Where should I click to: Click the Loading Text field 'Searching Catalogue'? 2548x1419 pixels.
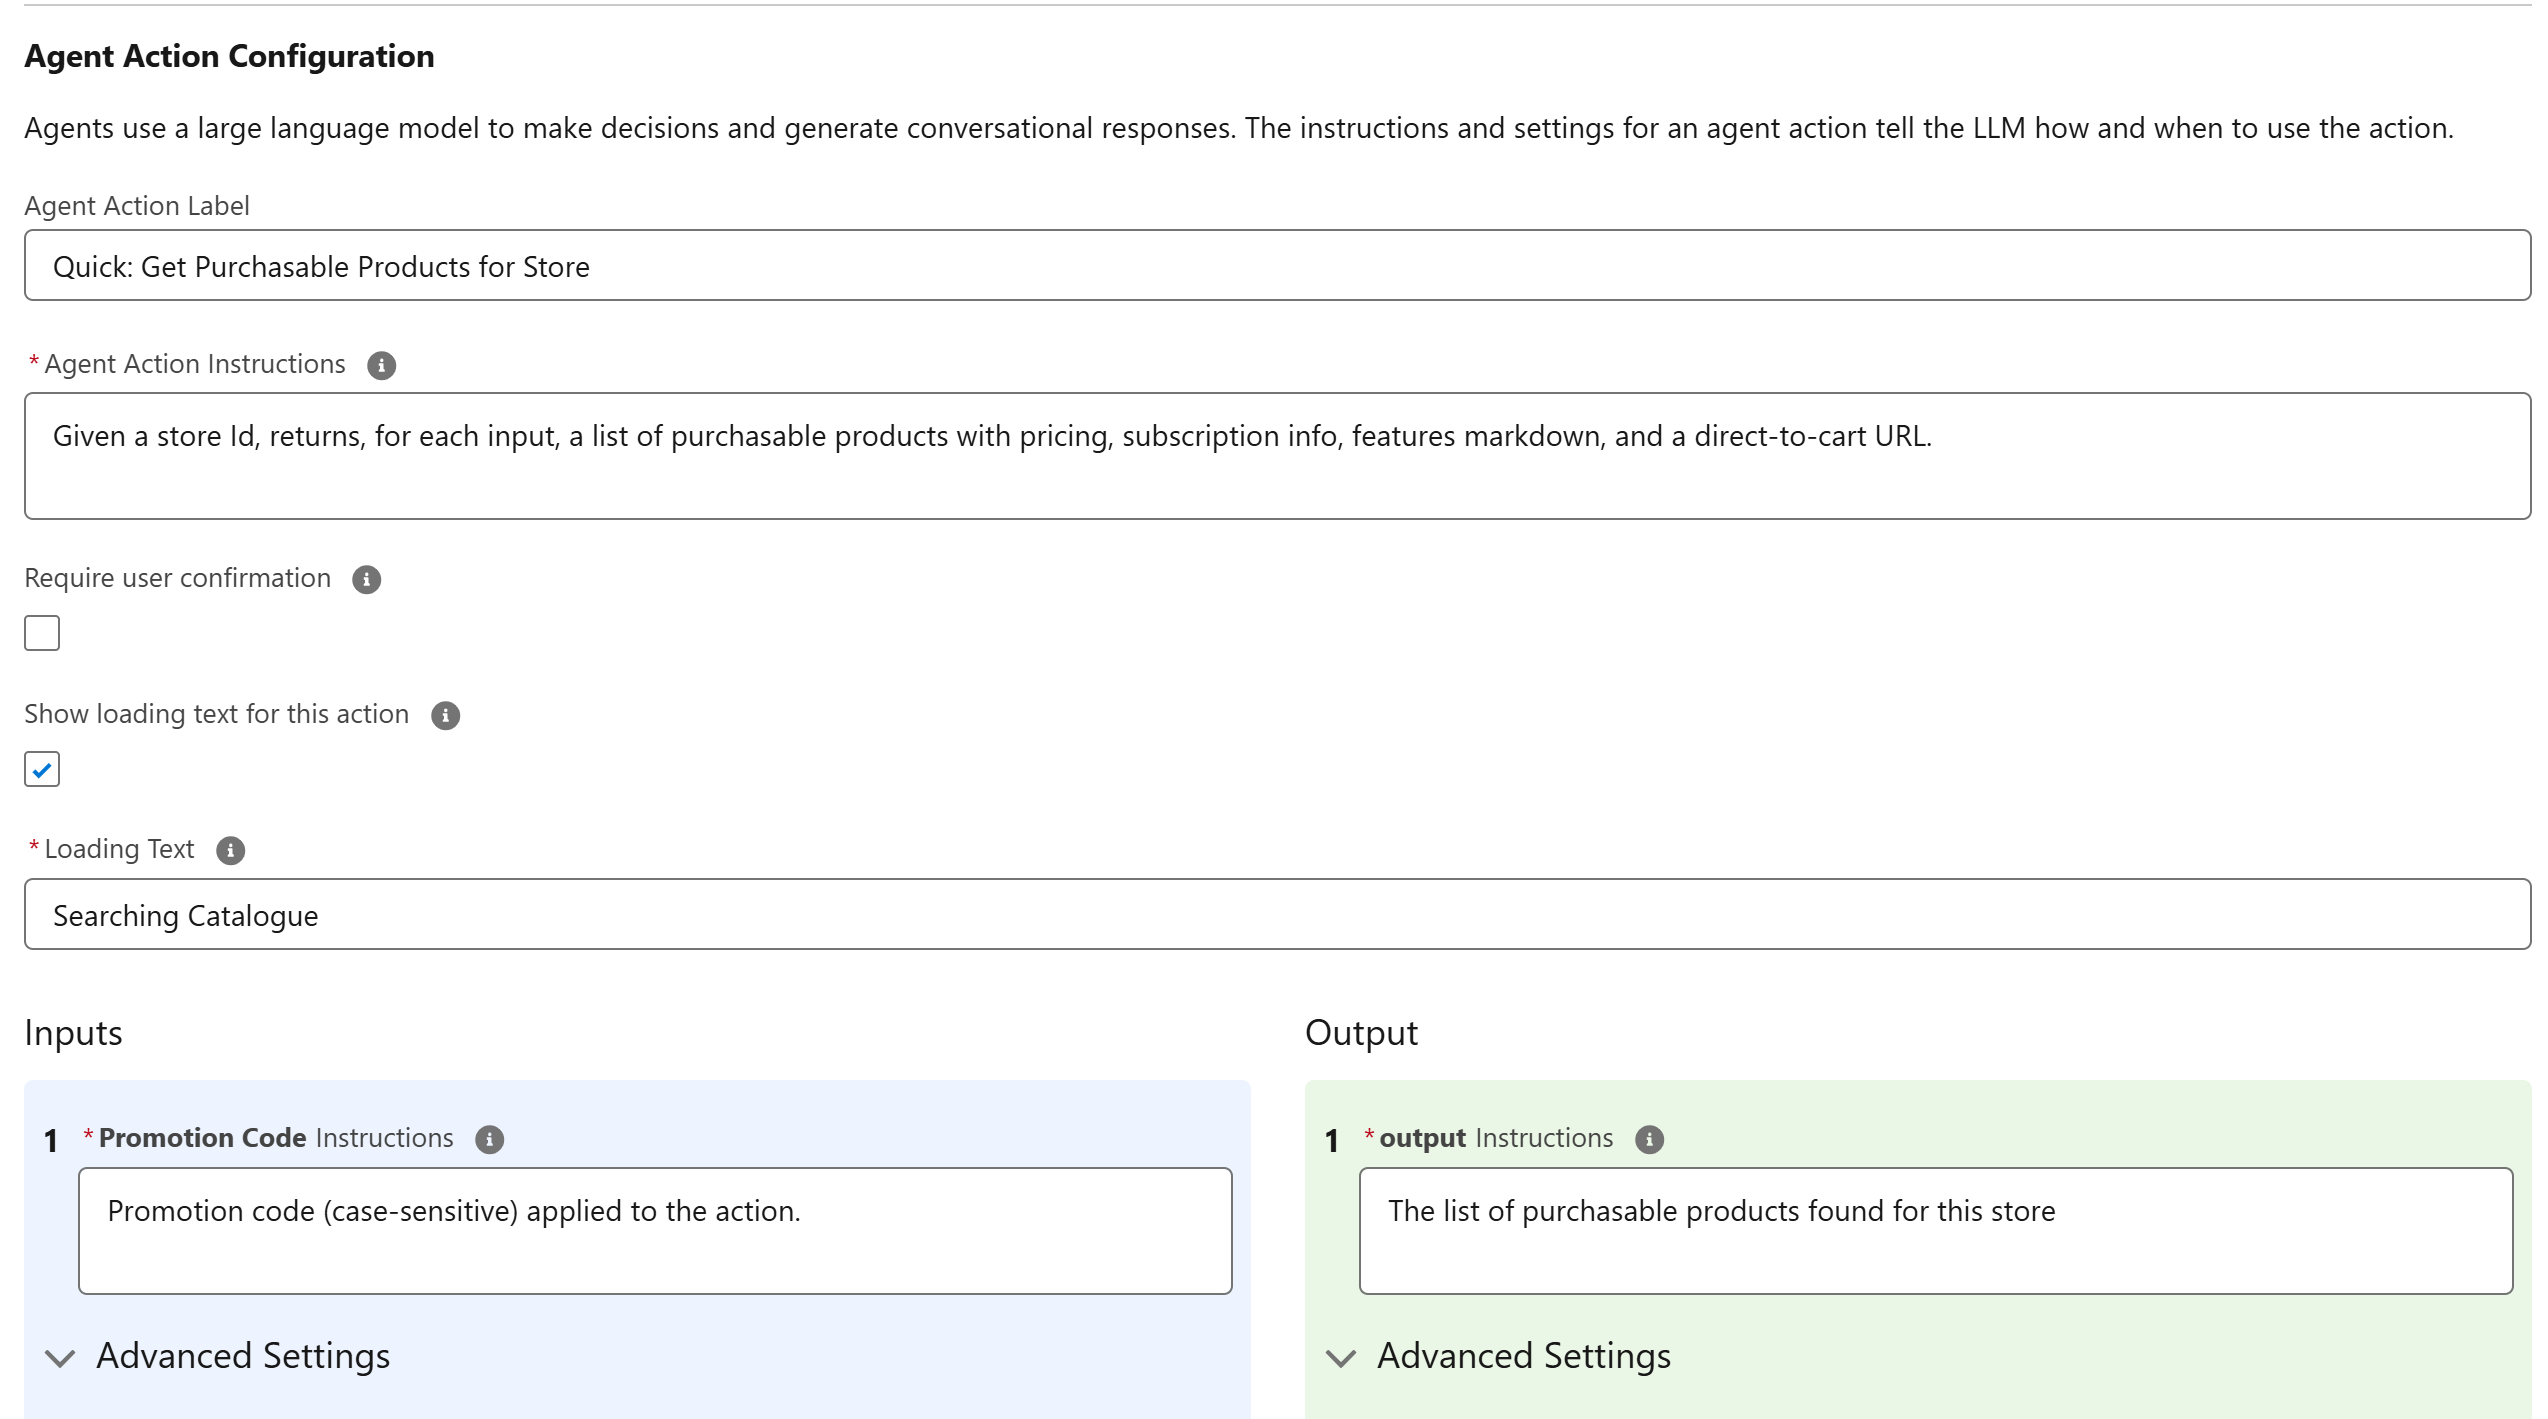pyautogui.click(x=1276, y=915)
